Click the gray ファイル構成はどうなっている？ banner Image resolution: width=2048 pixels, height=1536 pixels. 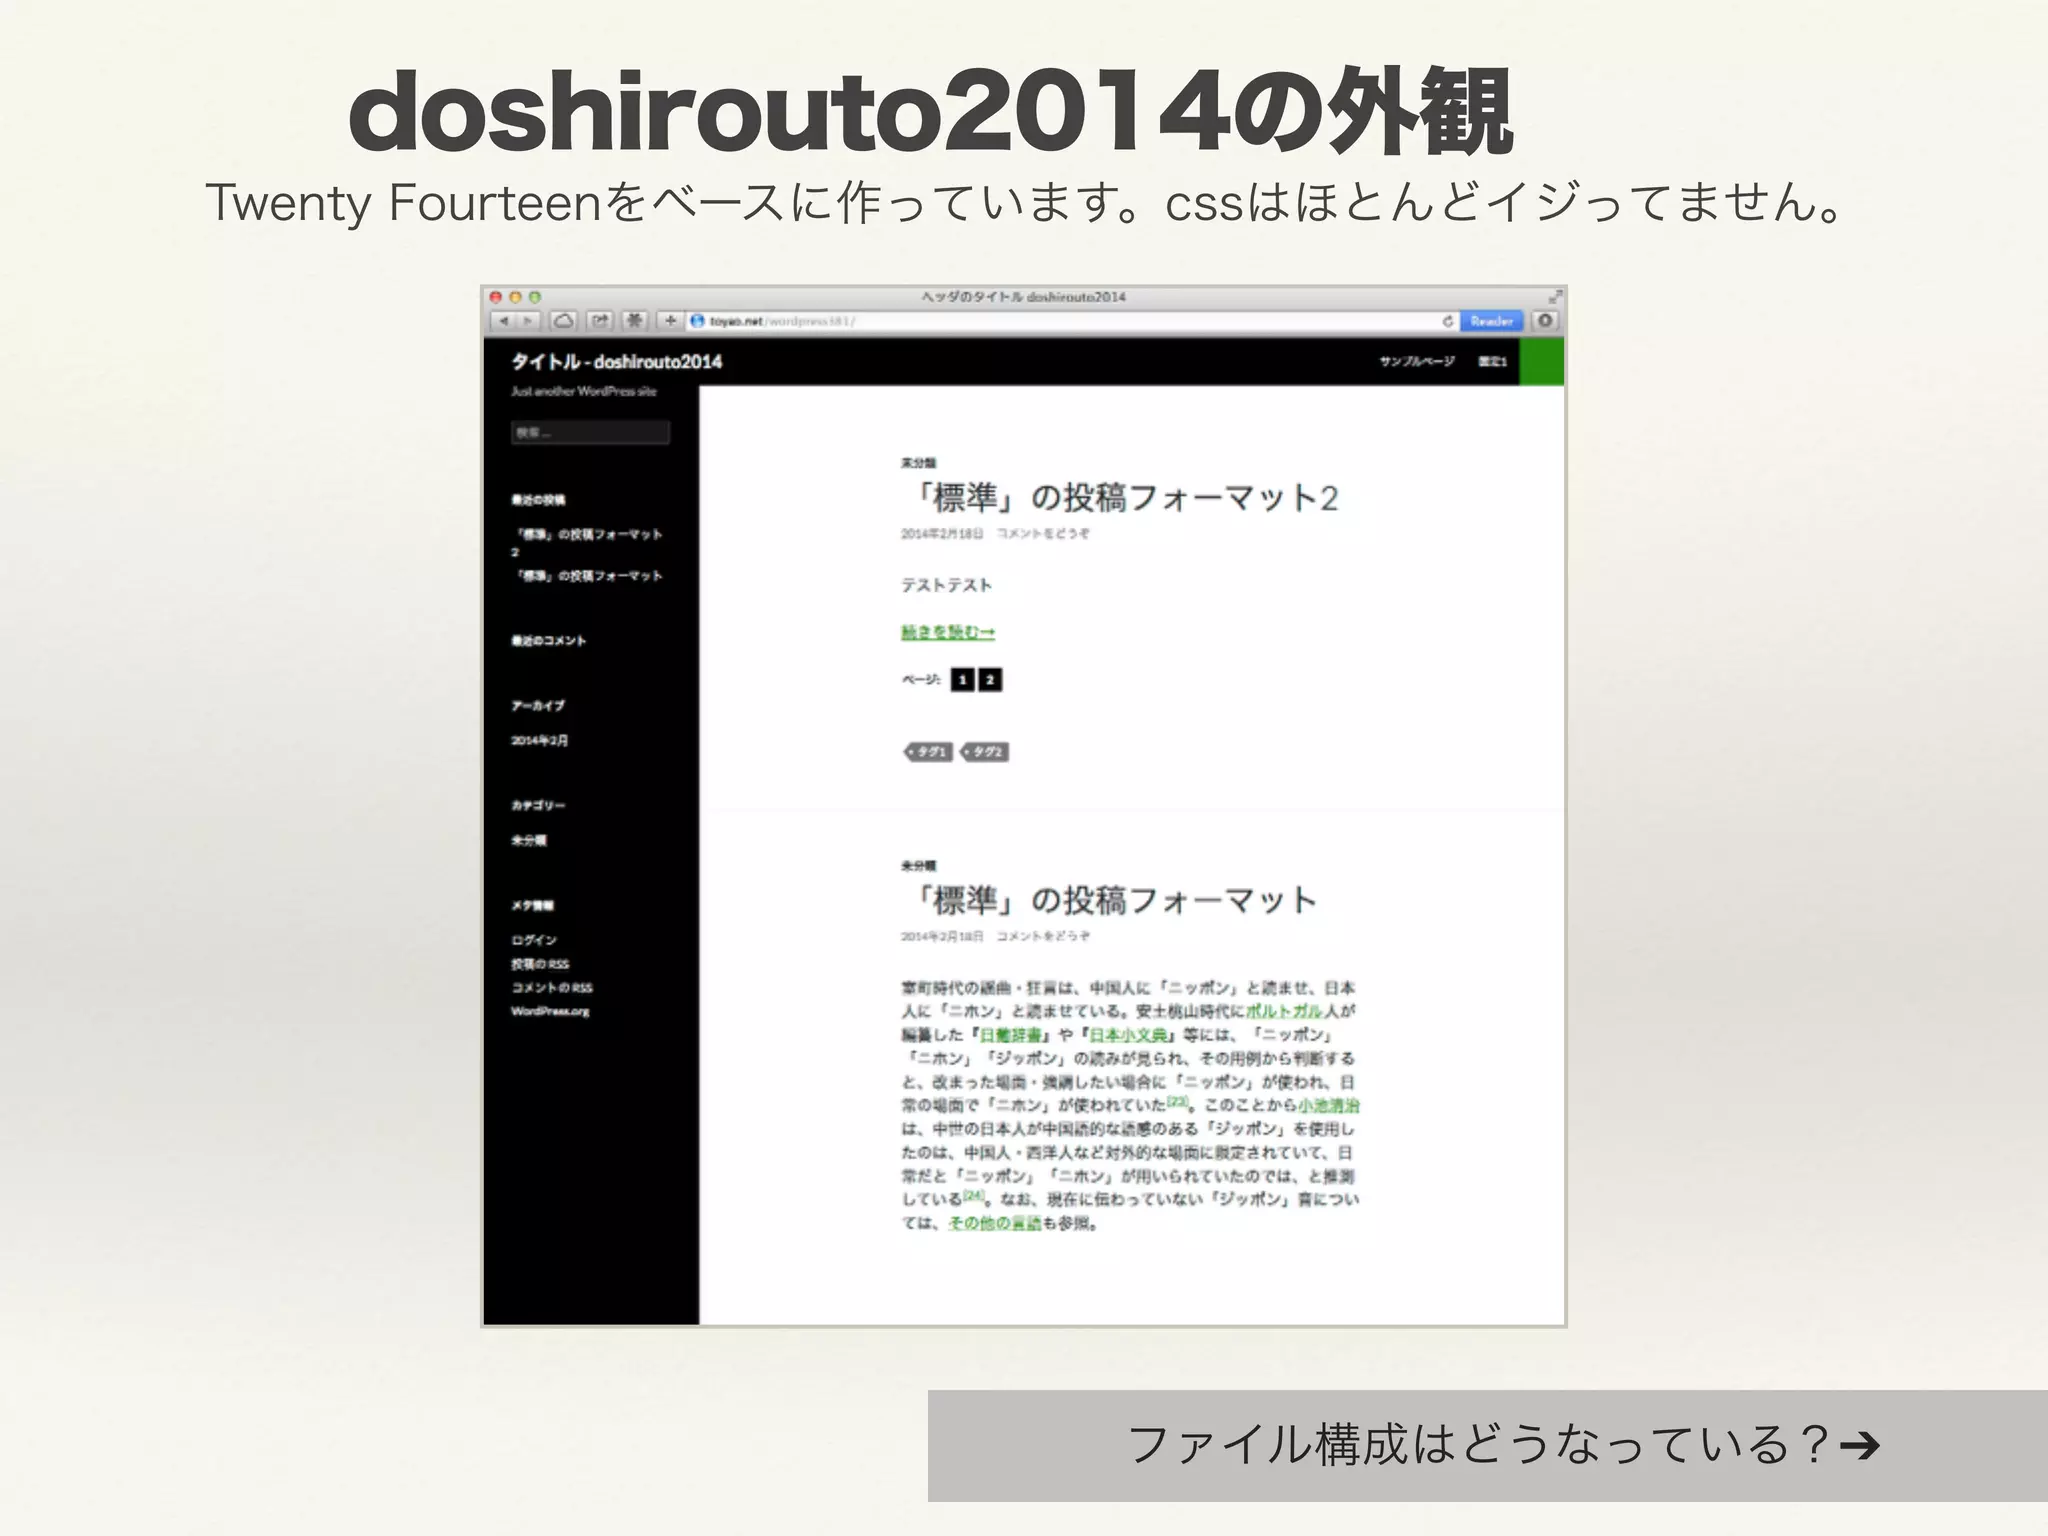click(x=1488, y=1445)
